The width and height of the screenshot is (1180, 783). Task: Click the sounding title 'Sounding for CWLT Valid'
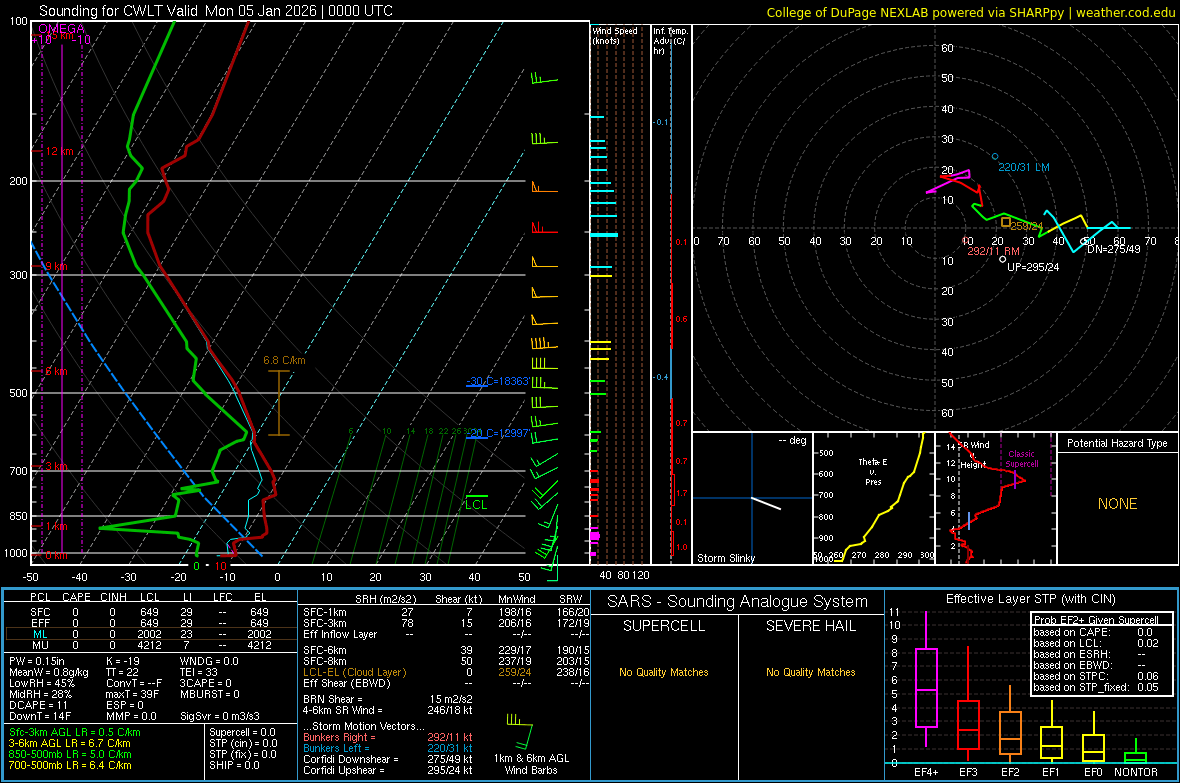[119, 11]
